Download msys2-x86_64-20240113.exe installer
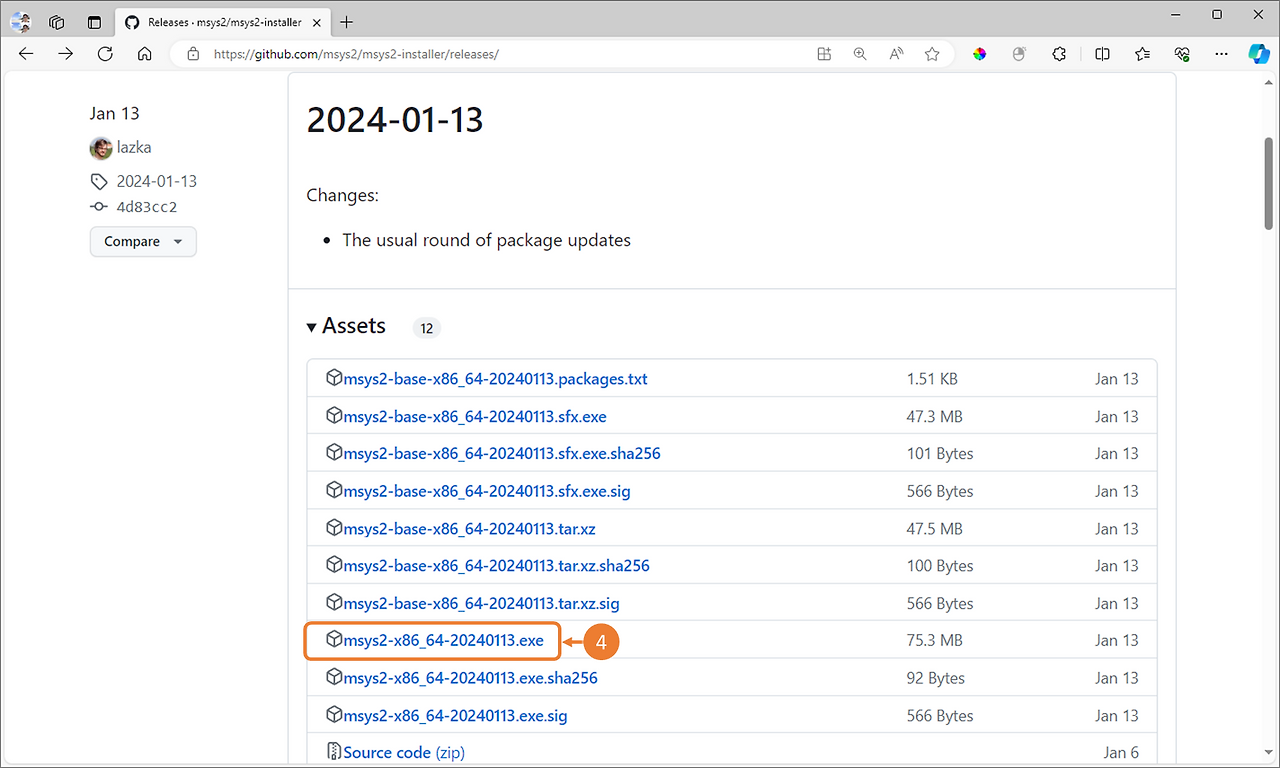 [443, 640]
